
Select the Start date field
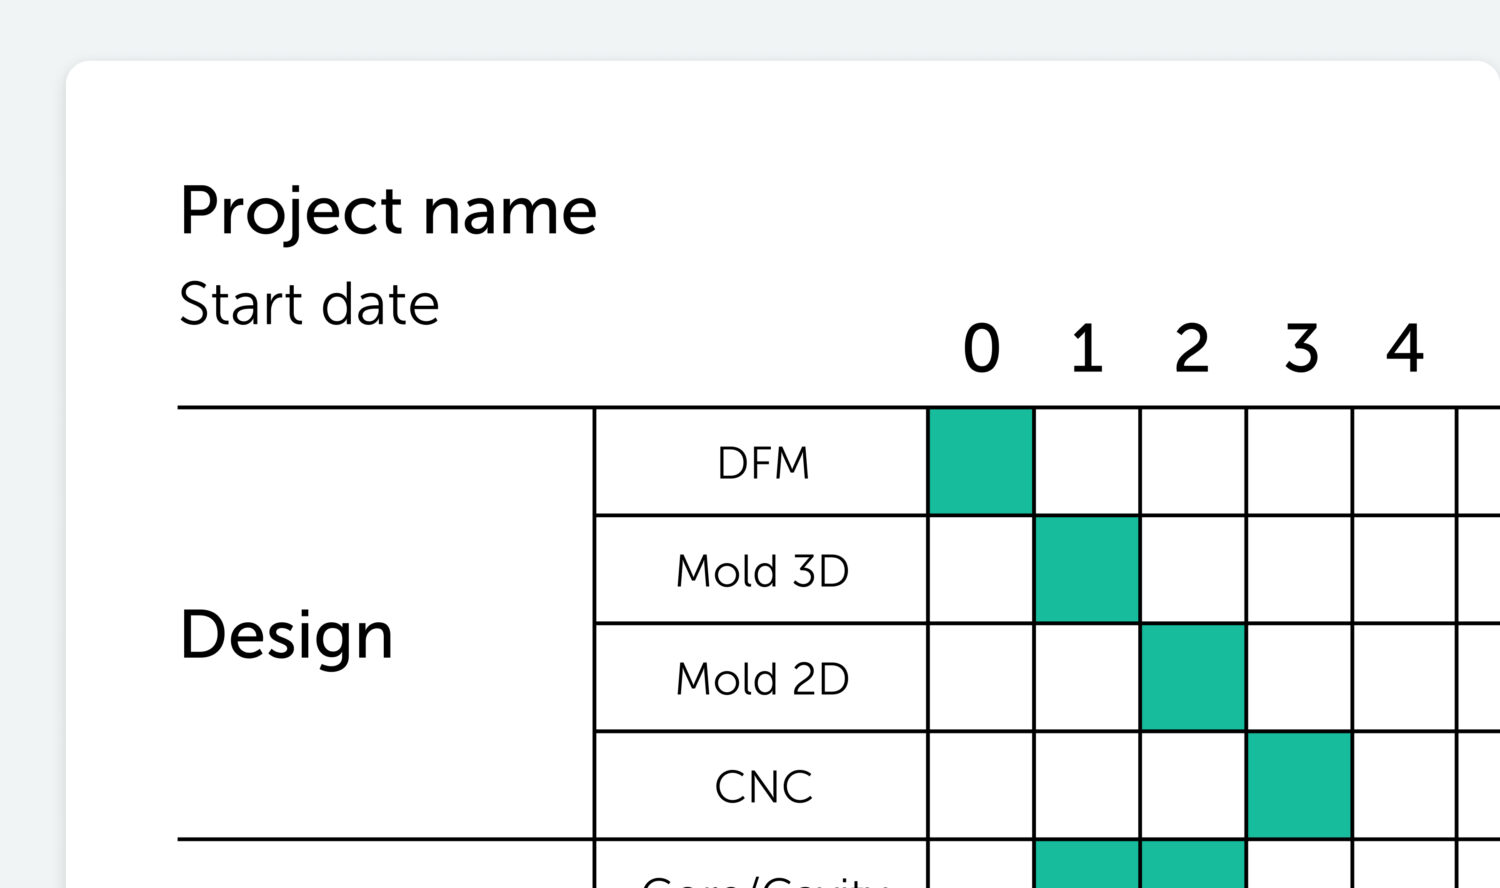point(309,304)
